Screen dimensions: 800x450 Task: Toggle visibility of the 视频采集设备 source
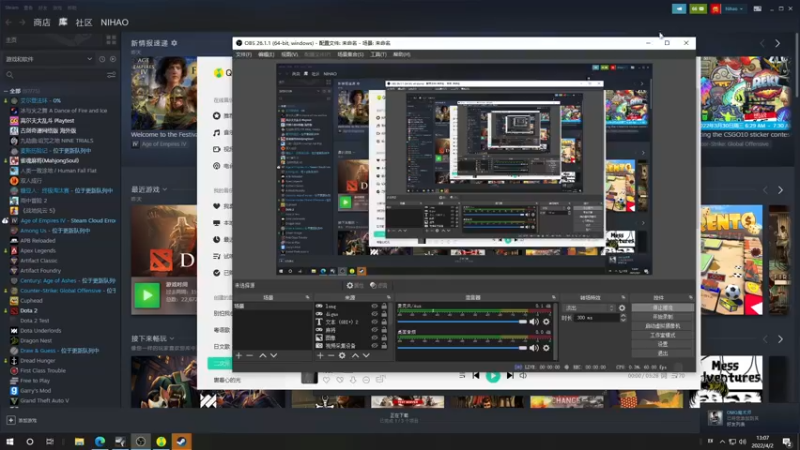point(374,345)
